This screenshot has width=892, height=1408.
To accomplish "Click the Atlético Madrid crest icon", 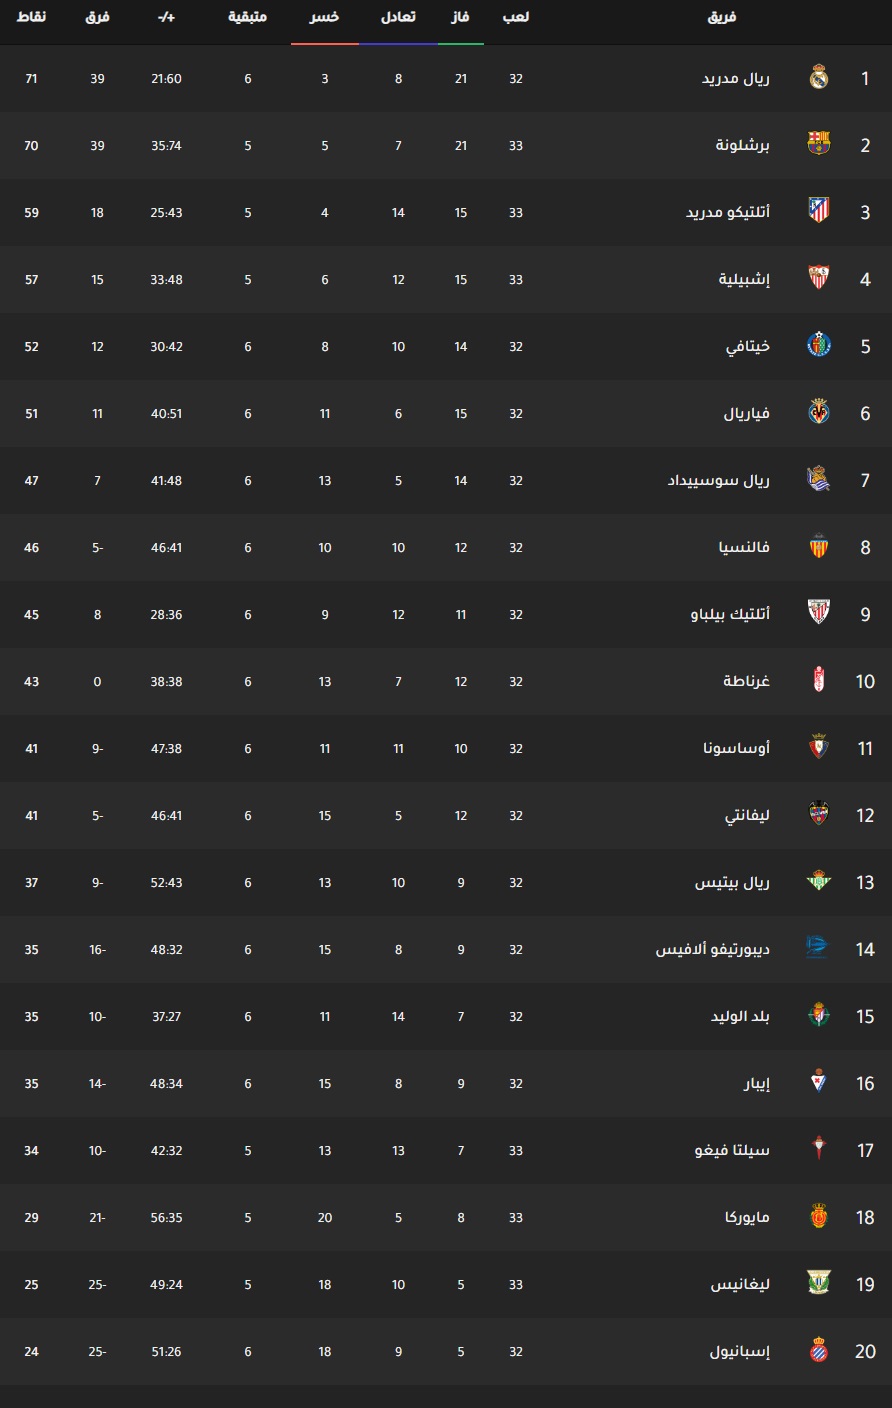I will [x=819, y=212].
